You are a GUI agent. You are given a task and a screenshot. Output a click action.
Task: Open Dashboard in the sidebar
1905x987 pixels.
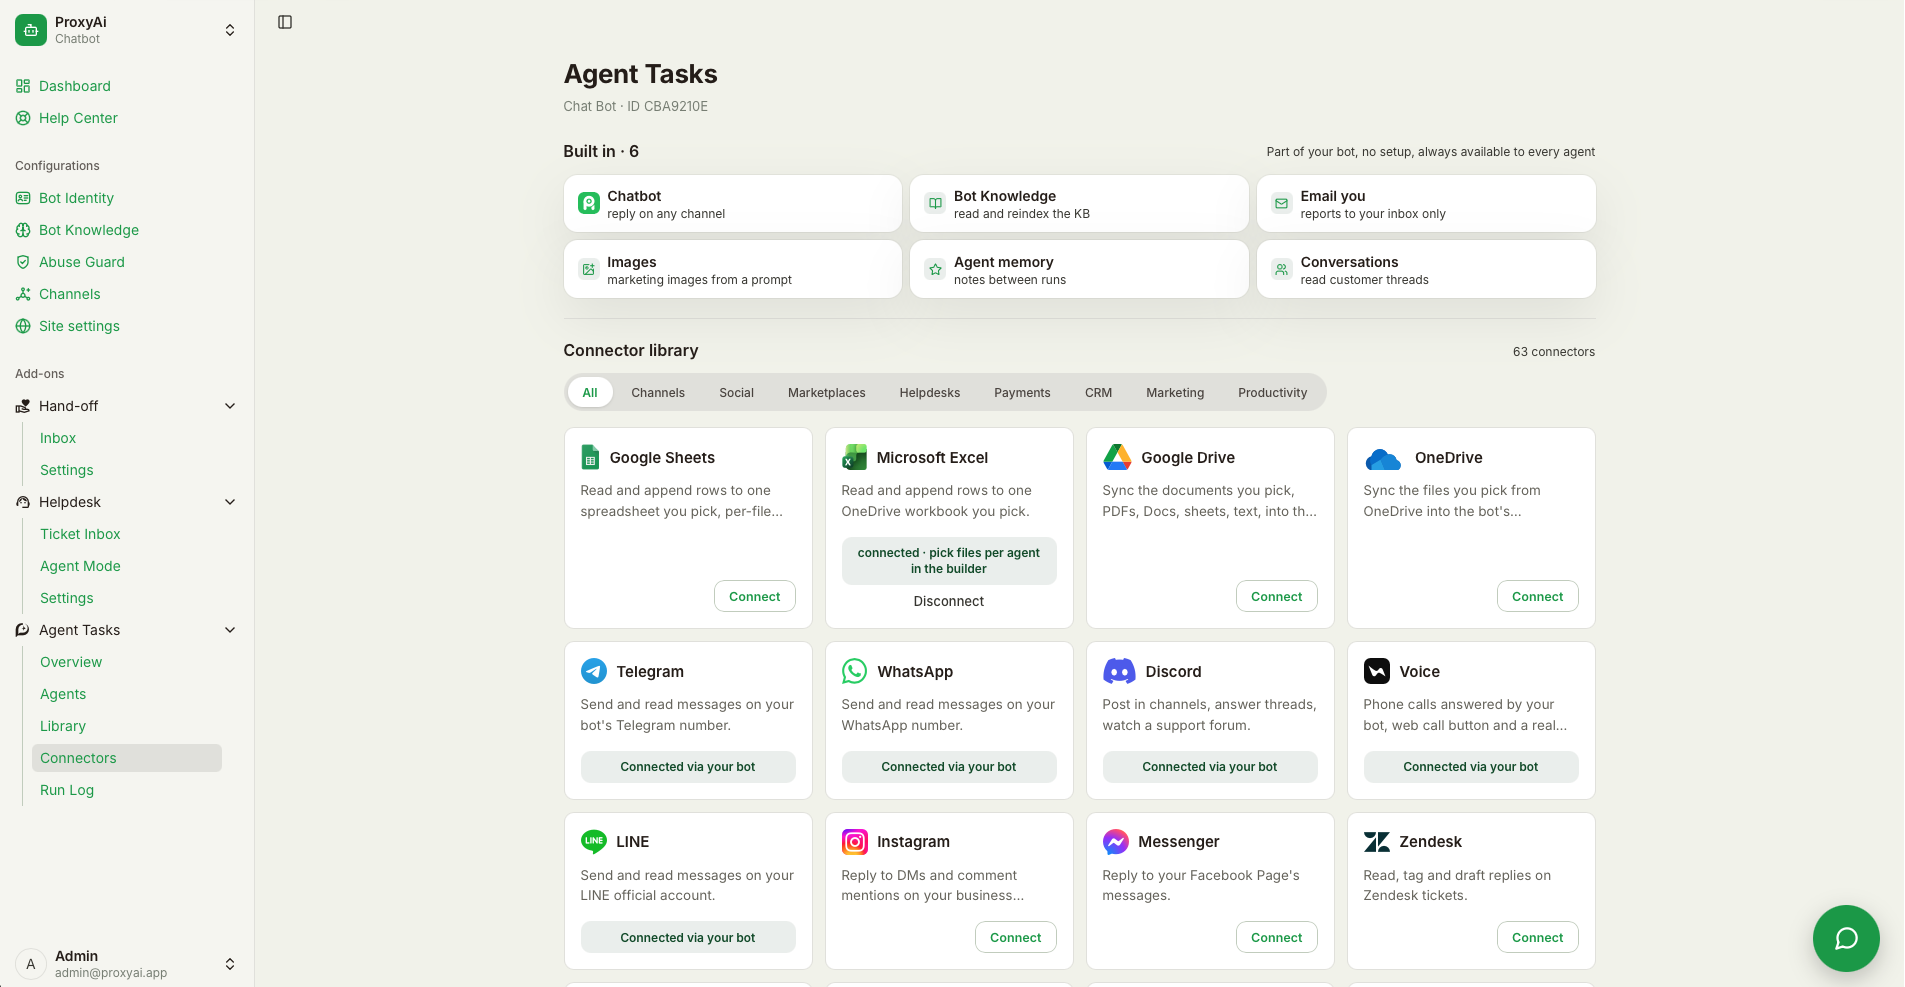tap(75, 86)
